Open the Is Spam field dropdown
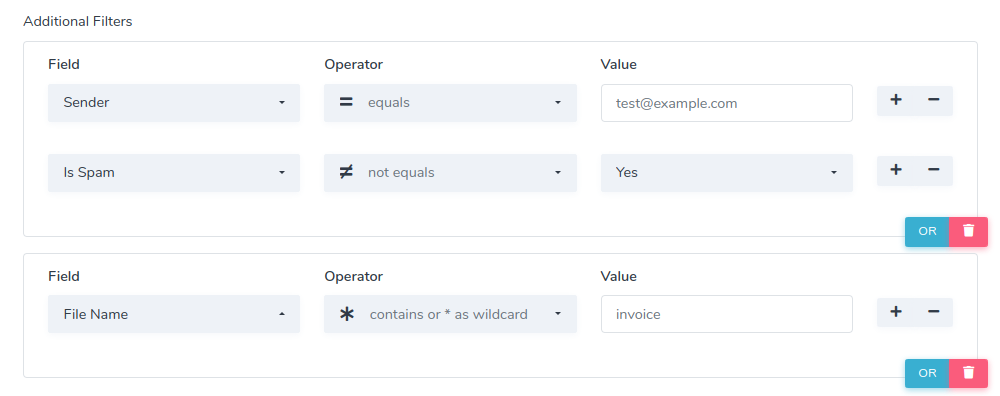 pyautogui.click(x=173, y=173)
